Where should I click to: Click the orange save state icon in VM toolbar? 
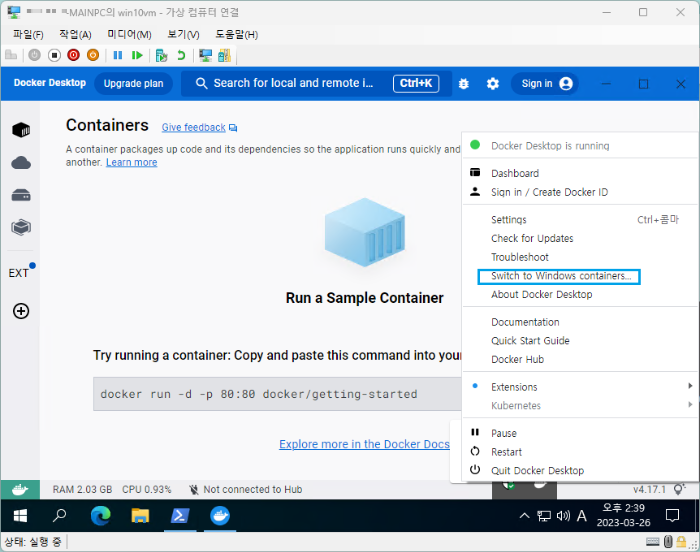click(93, 55)
